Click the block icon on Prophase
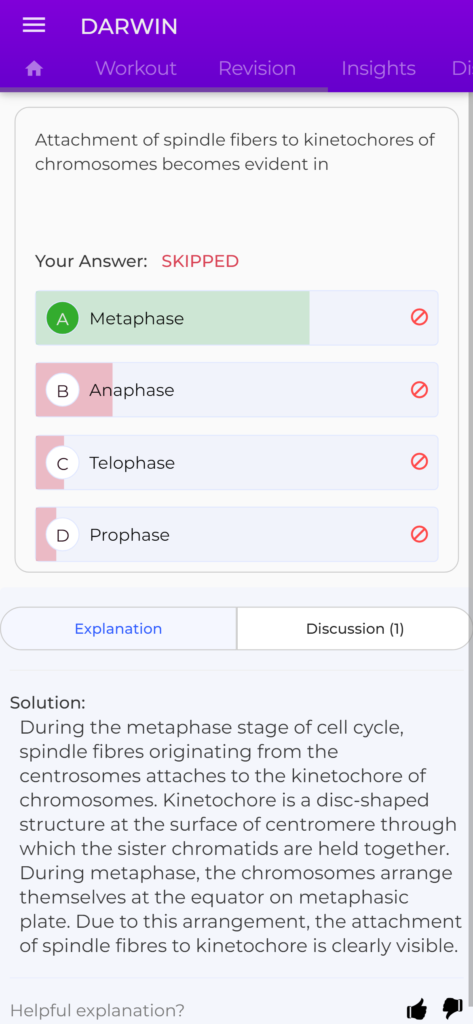This screenshot has height=1024, width=473. coord(419,534)
